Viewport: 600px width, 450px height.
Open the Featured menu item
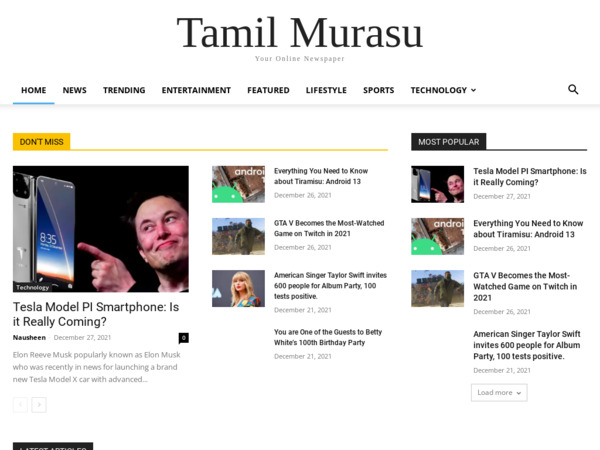(x=268, y=90)
